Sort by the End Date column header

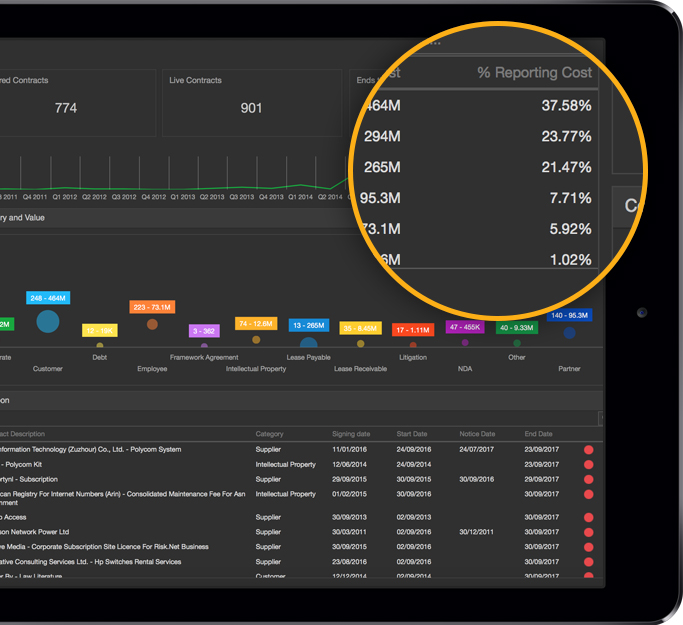coord(538,434)
